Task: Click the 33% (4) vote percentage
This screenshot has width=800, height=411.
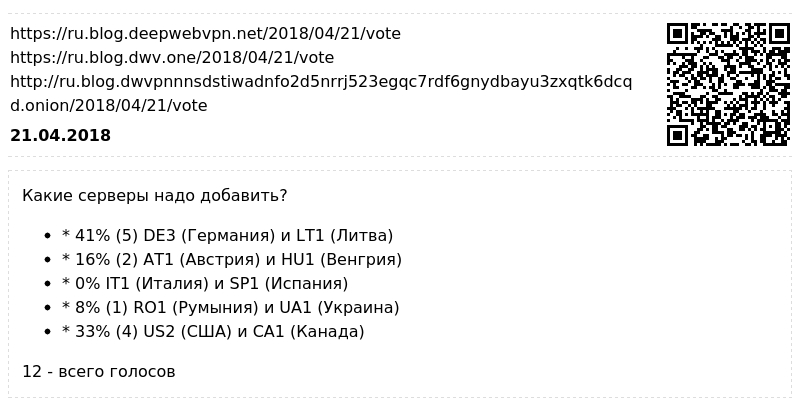Action: coord(107,331)
